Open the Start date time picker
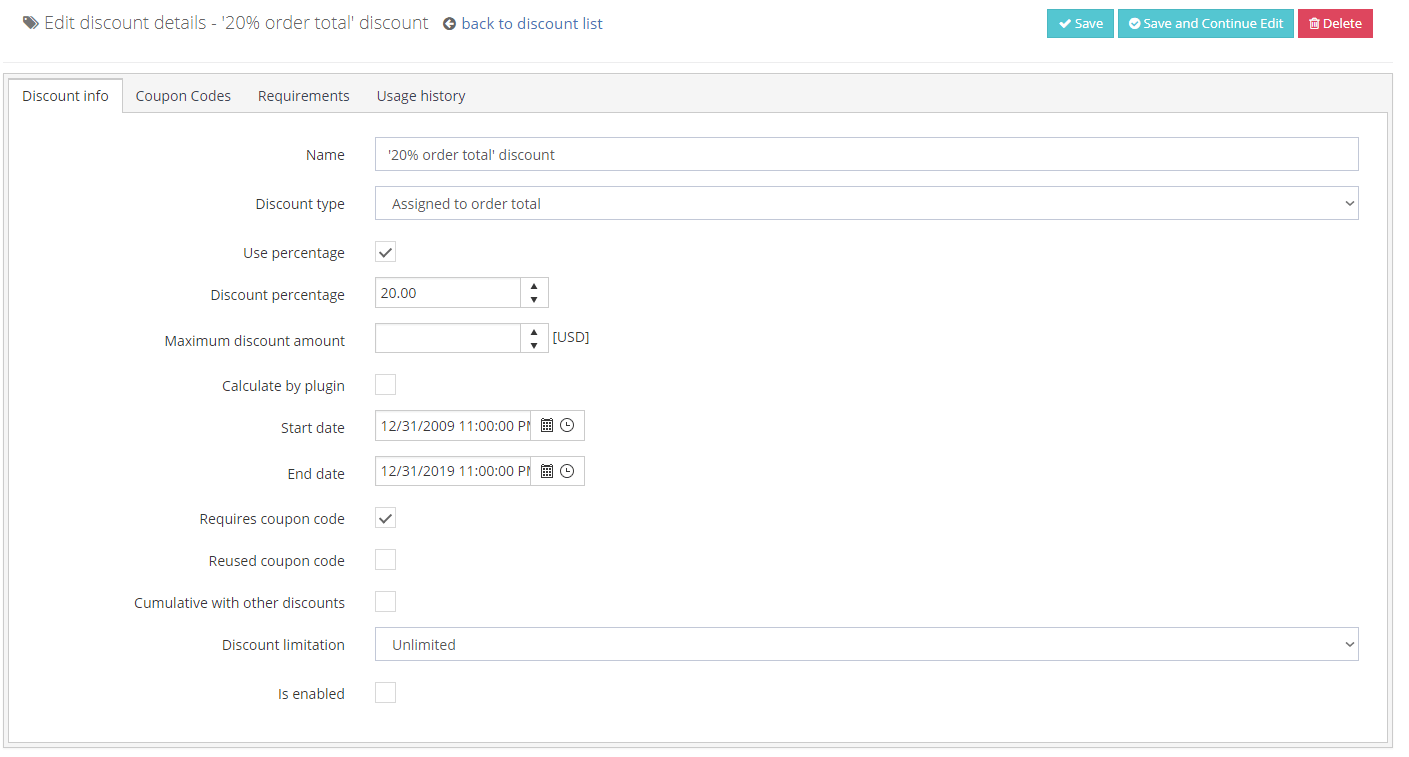This screenshot has height=757, width=1409. 567,425
